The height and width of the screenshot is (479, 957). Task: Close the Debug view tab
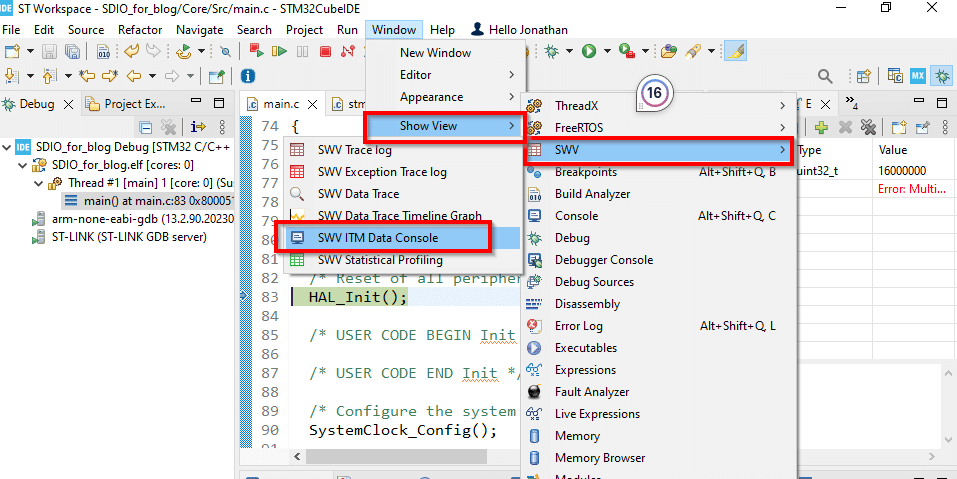[68, 104]
